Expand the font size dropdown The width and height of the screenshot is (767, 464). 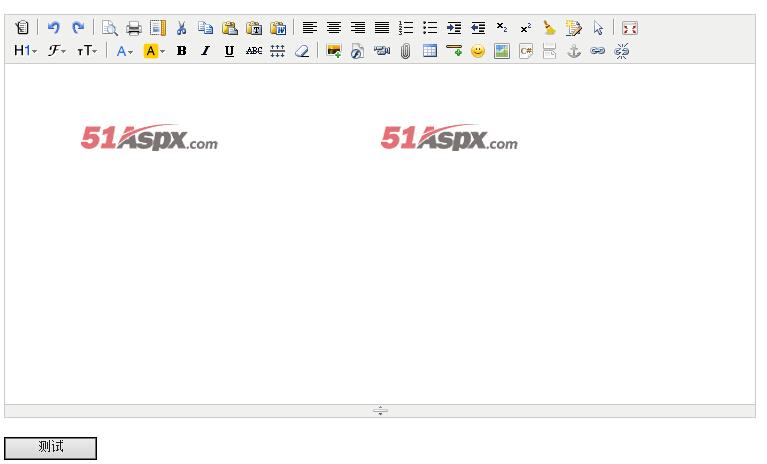point(88,51)
